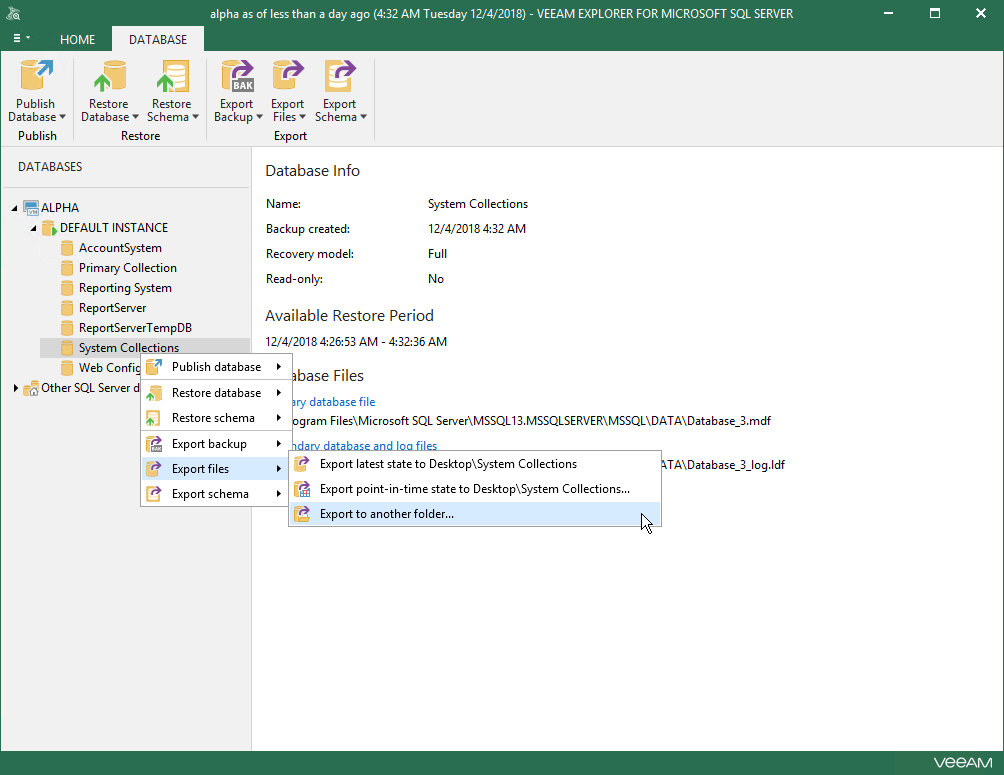Switch to the DATABASE ribbon tab

click(158, 39)
